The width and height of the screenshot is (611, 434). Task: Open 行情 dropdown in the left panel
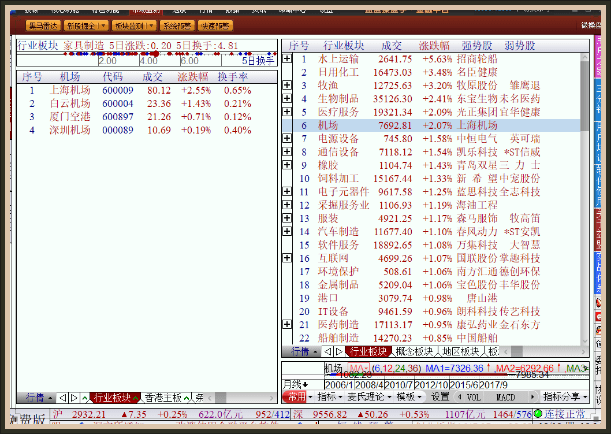tap(39, 397)
